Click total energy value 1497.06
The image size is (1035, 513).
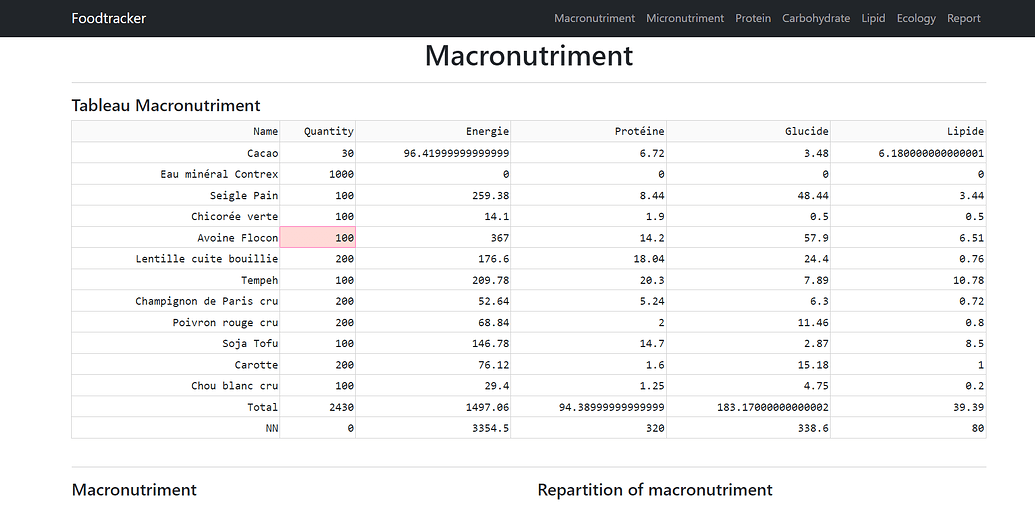pos(433,407)
